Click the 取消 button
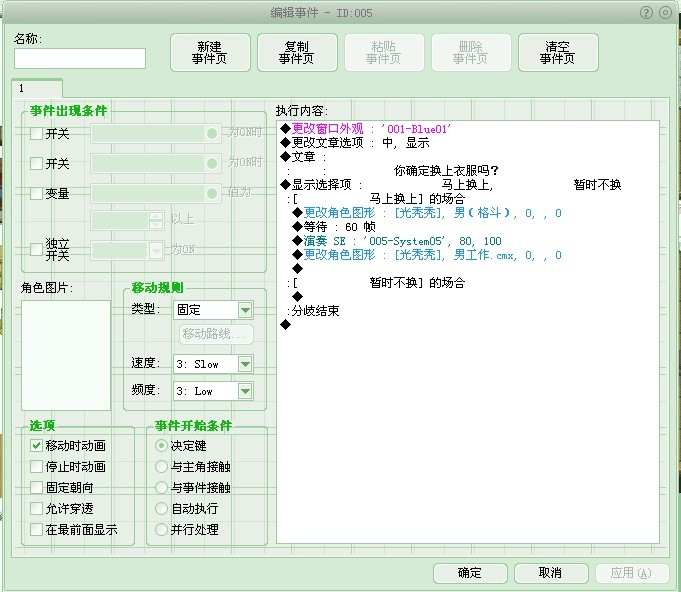Image resolution: width=681 pixels, height=592 pixels. pos(551,573)
